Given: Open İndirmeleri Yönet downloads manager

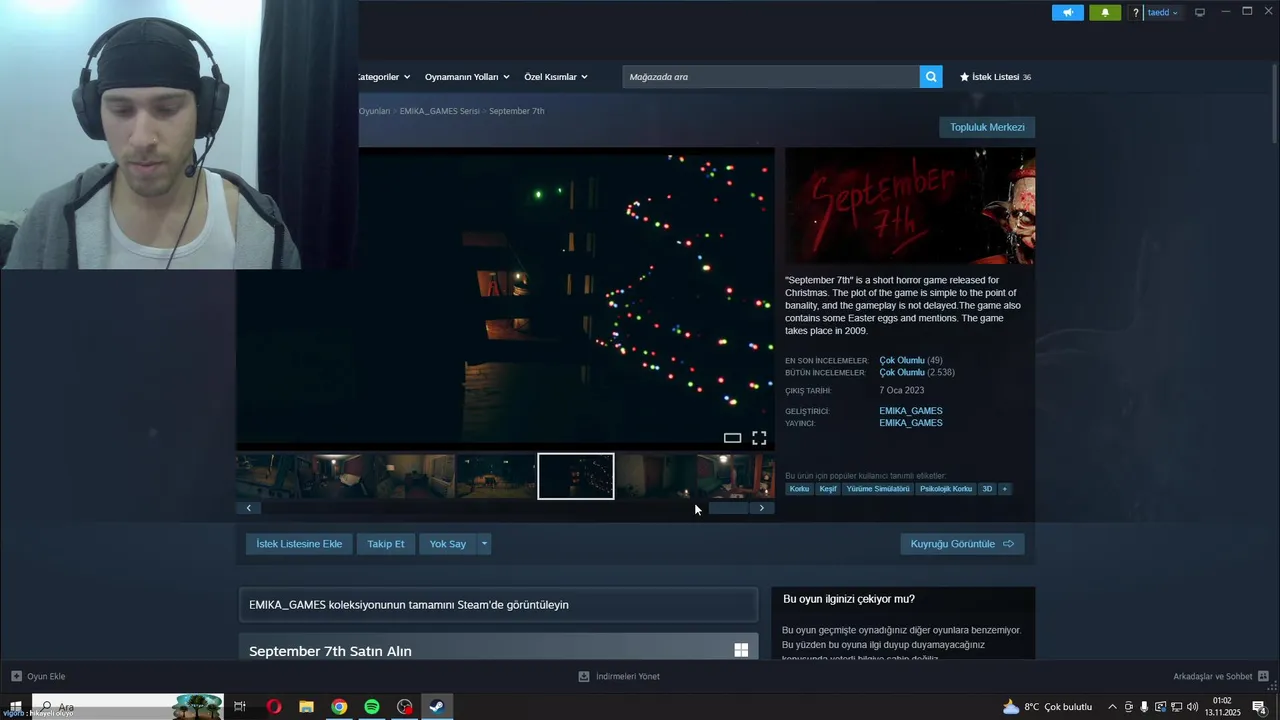Looking at the screenshot, I should (x=619, y=677).
